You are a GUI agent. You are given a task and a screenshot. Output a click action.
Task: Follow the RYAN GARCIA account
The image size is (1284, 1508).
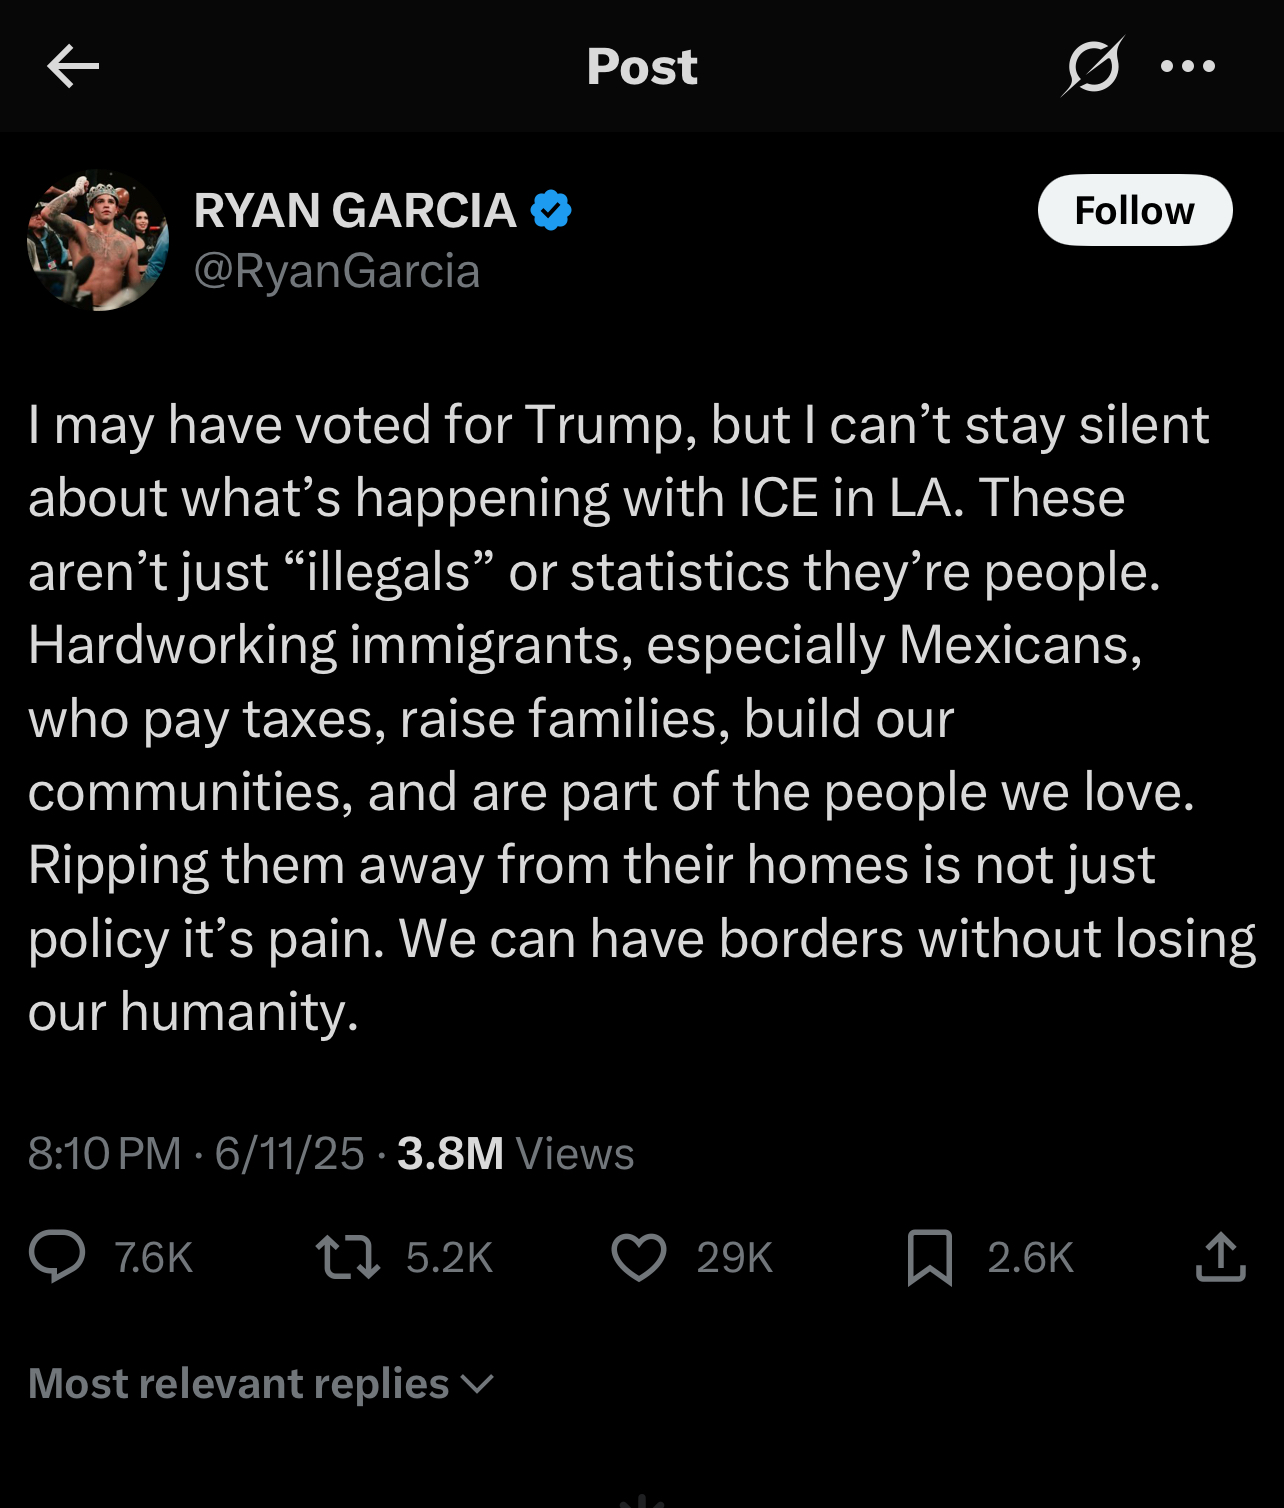1134,210
